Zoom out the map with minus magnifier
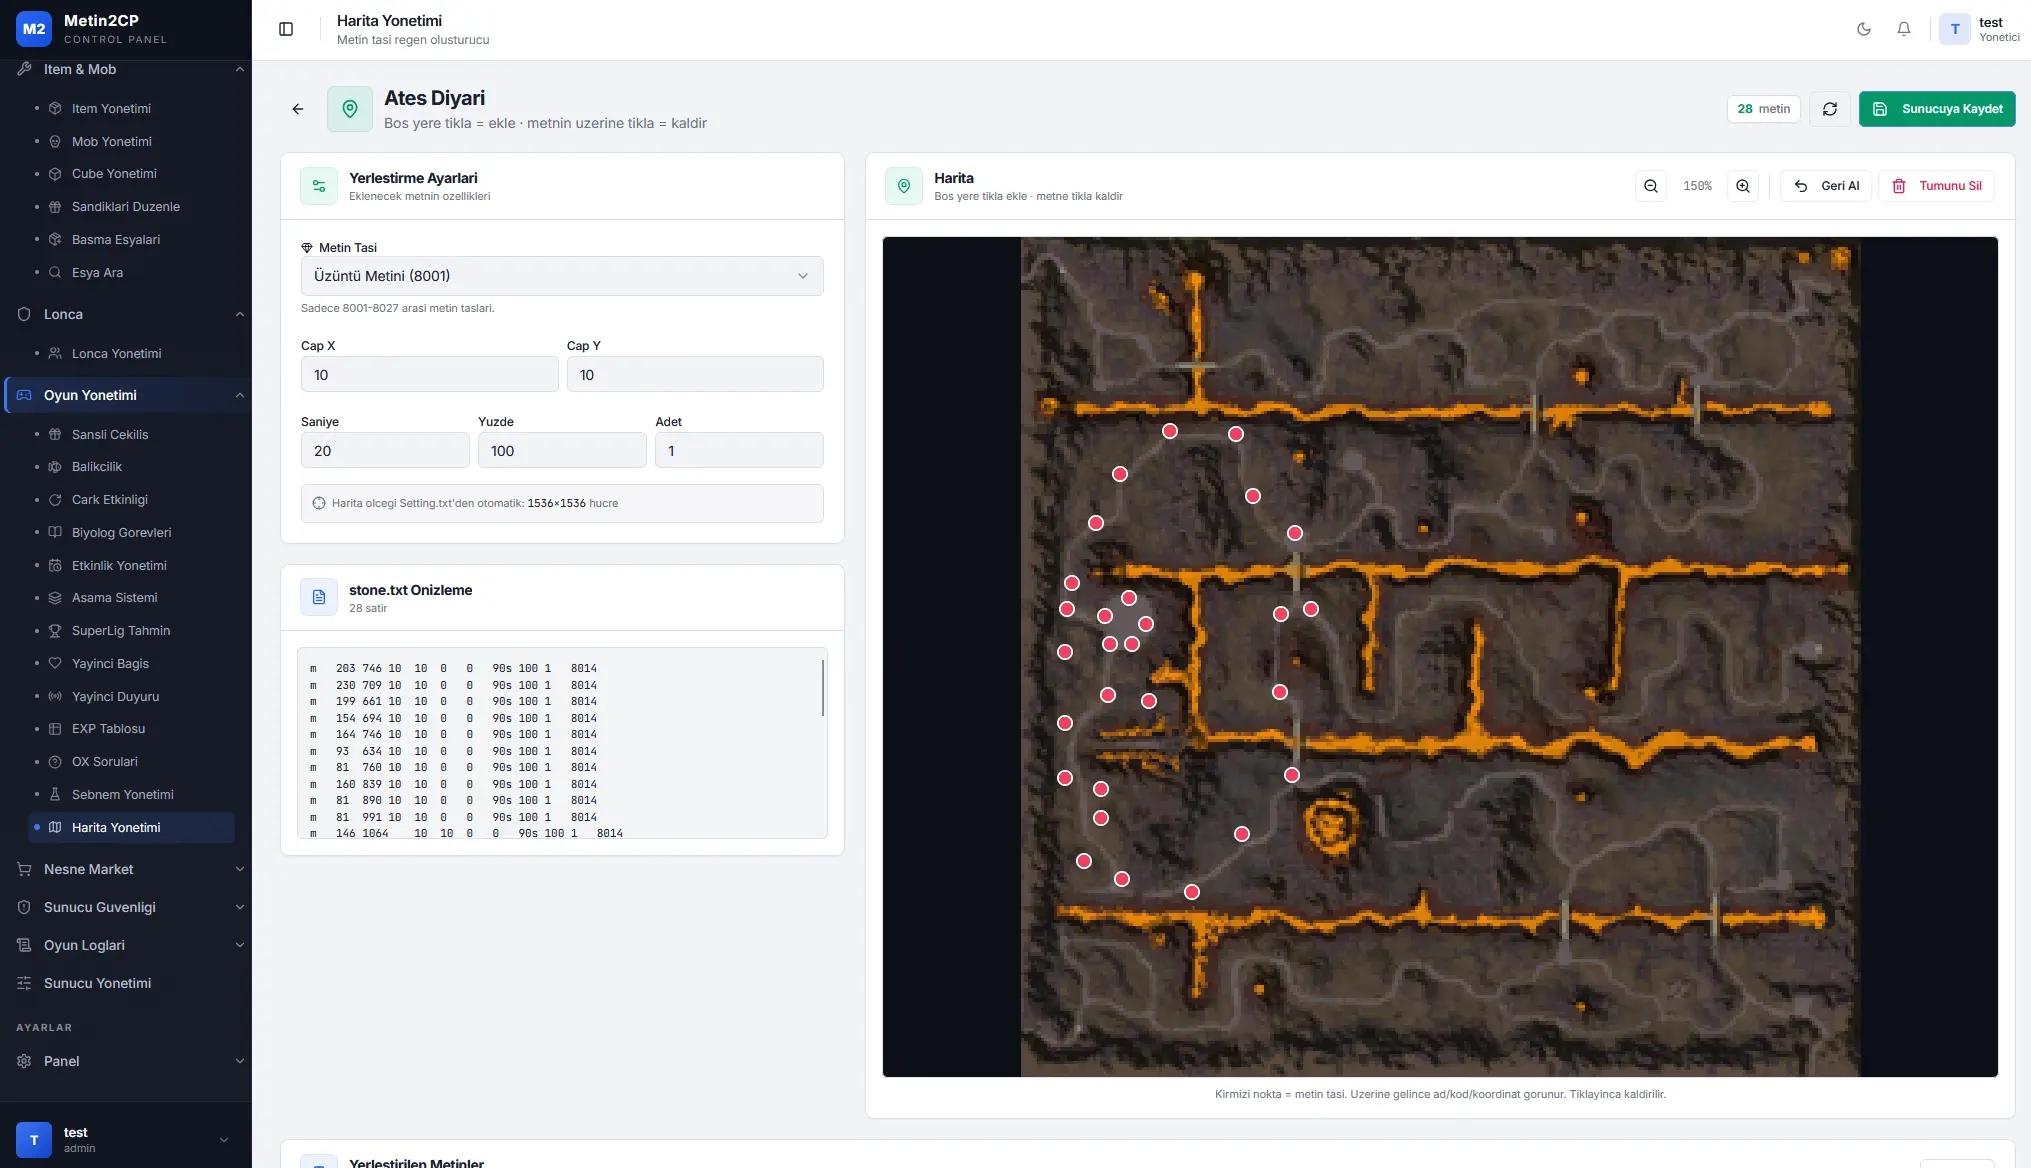 [1651, 186]
